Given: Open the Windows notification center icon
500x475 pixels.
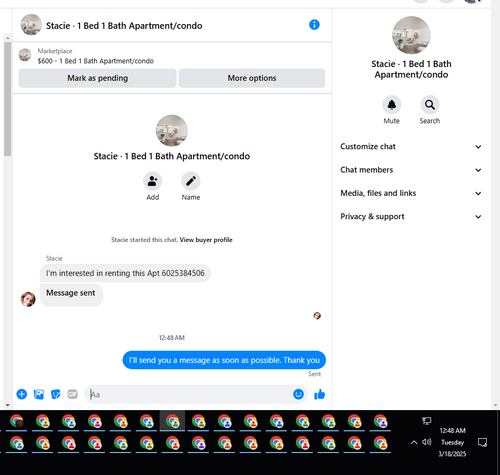Looking at the screenshot, I should click(482, 442).
